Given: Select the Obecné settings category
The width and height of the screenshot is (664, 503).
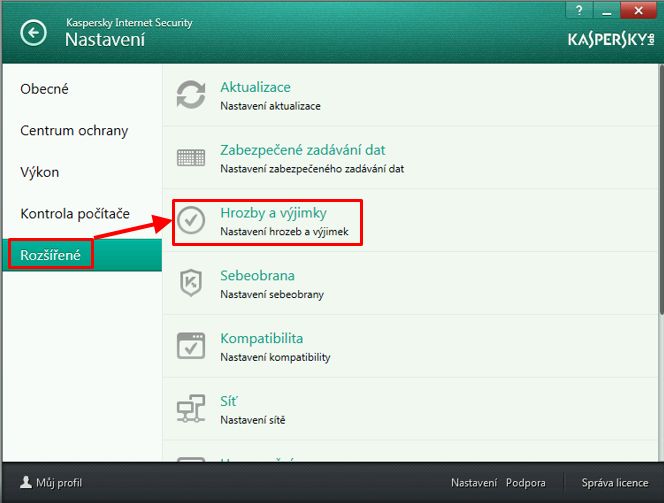Looking at the screenshot, I should tap(44, 89).
